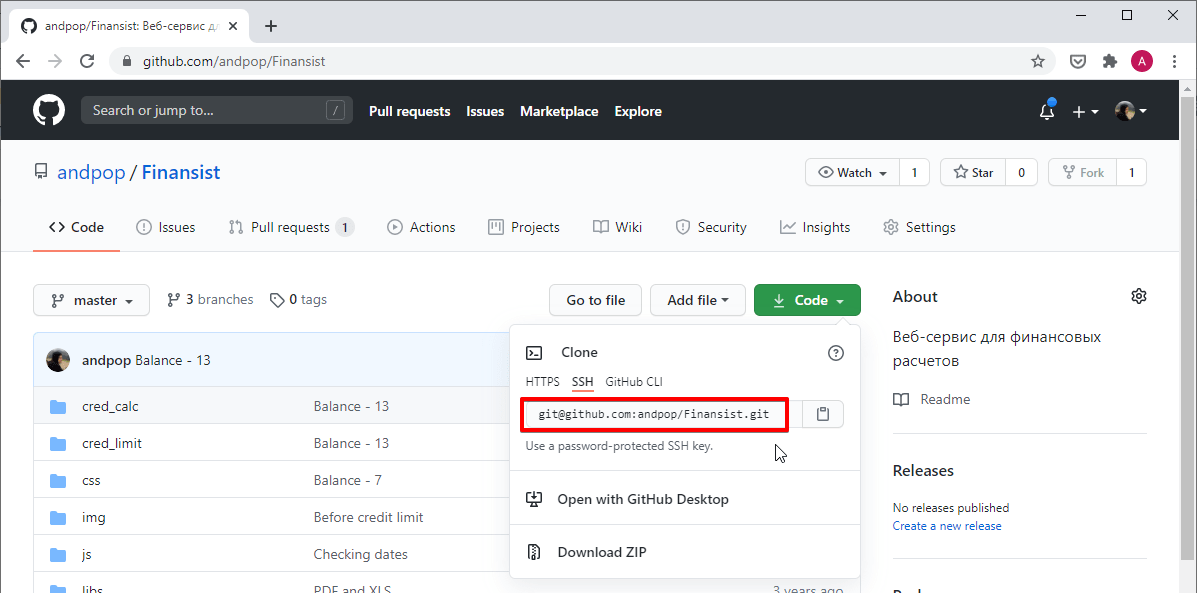Screen dimensions: 1197x593
Task: Click the js folder icon
Action: click(x=58, y=555)
